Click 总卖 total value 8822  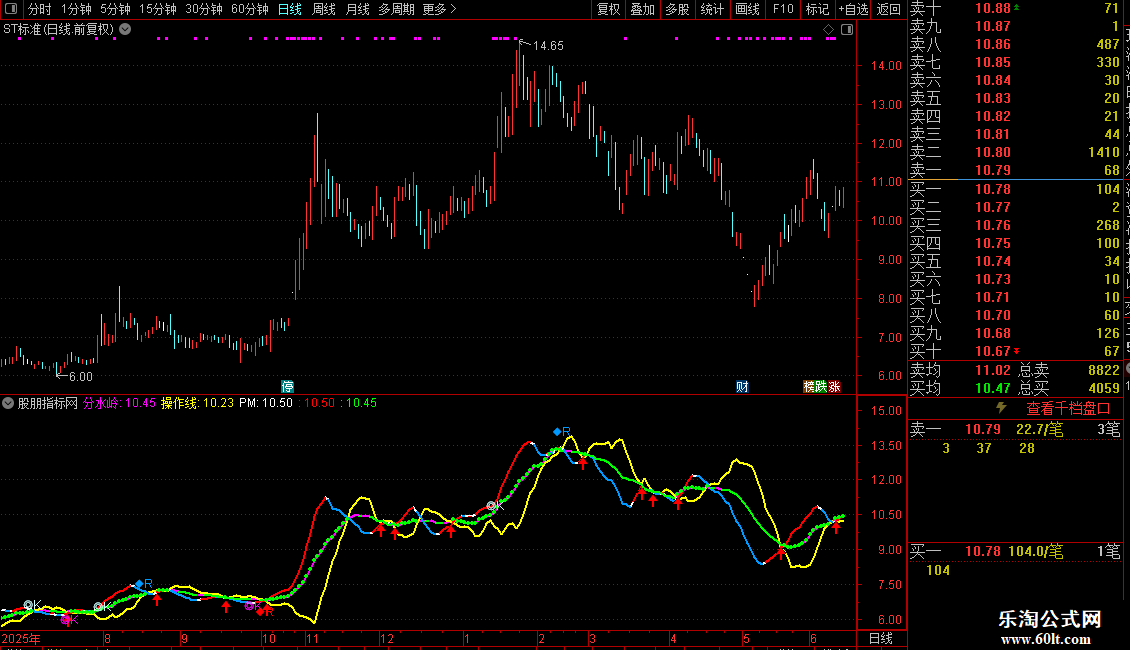click(x=1103, y=370)
